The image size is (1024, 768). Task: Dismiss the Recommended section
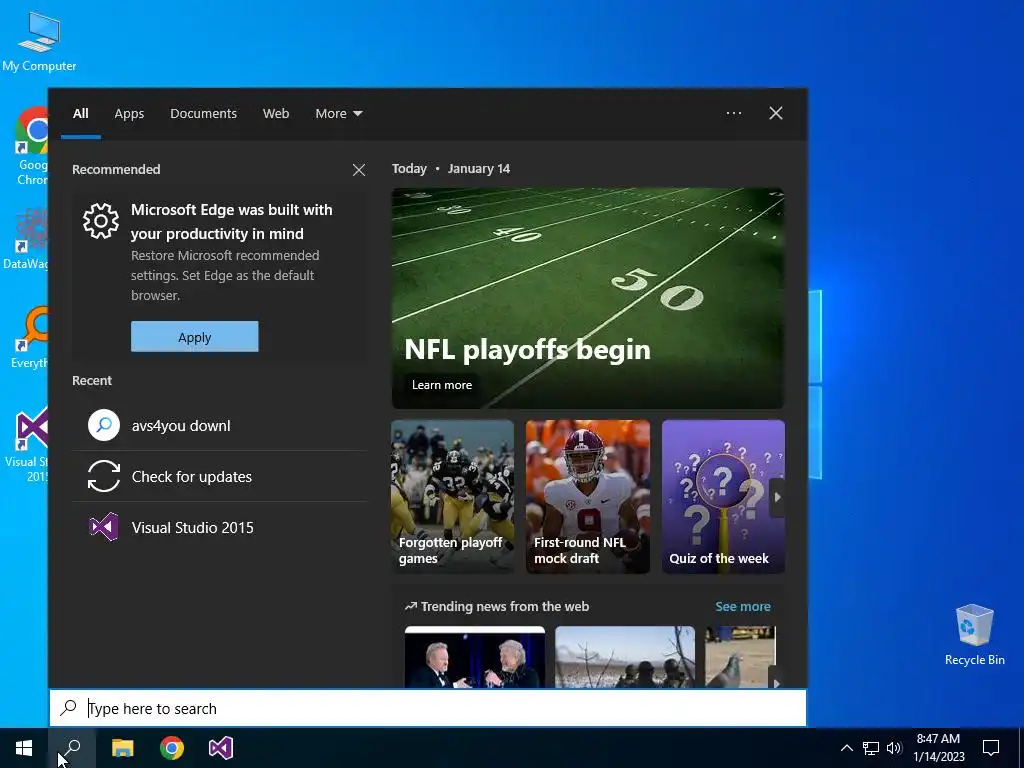point(359,170)
